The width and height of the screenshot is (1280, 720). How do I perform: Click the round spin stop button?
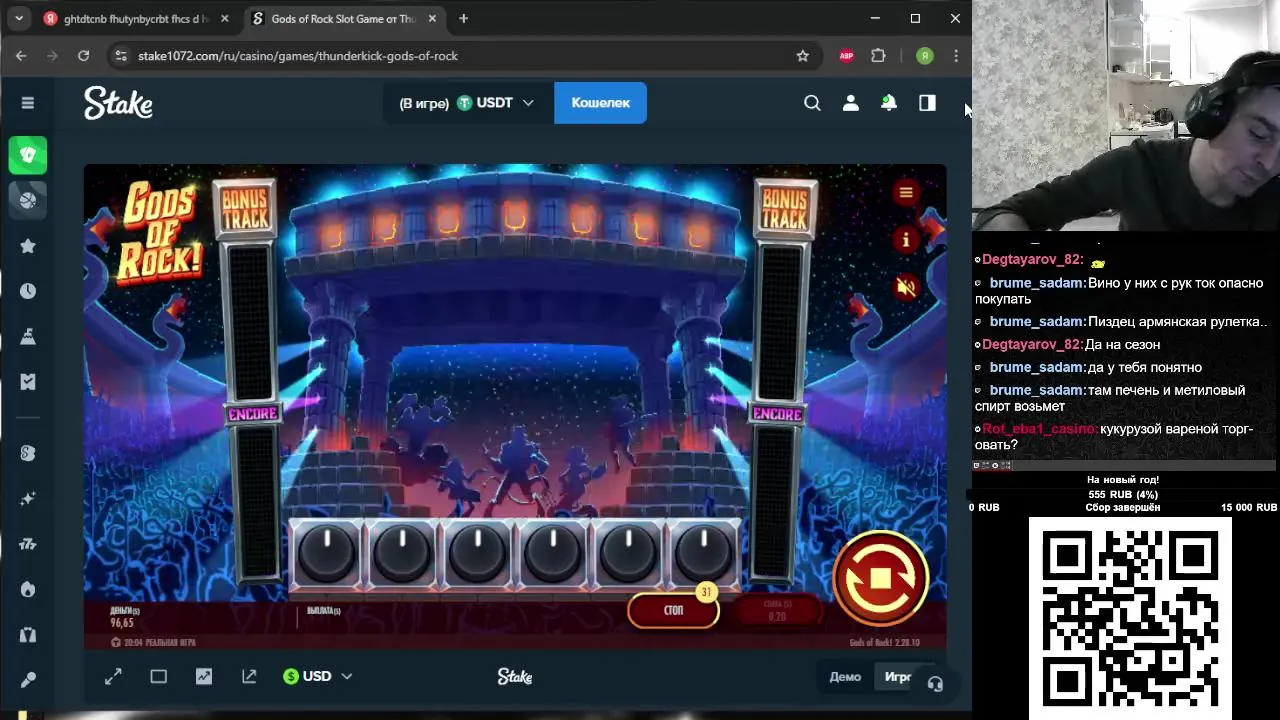880,578
